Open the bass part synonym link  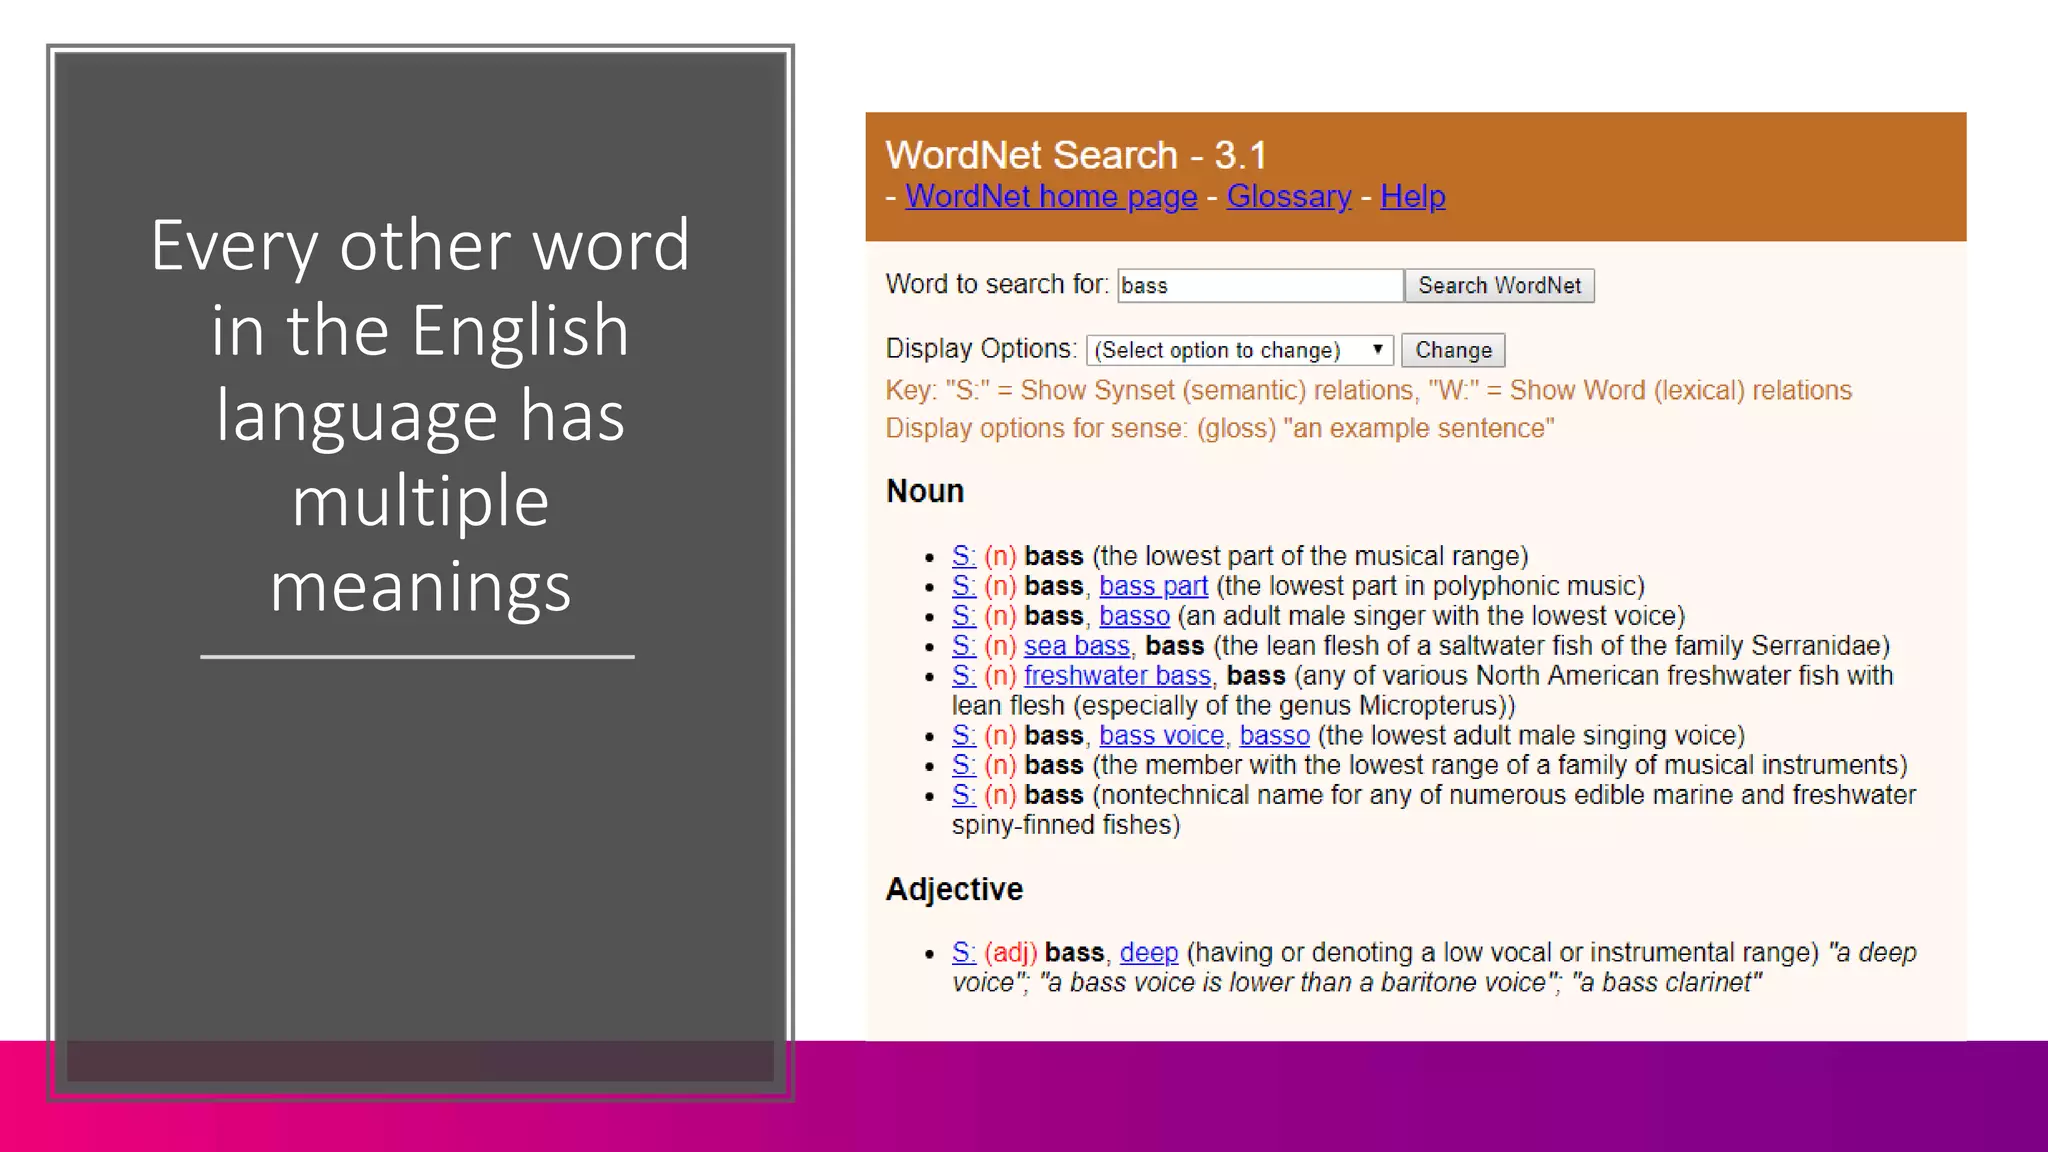pos(1153,586)
